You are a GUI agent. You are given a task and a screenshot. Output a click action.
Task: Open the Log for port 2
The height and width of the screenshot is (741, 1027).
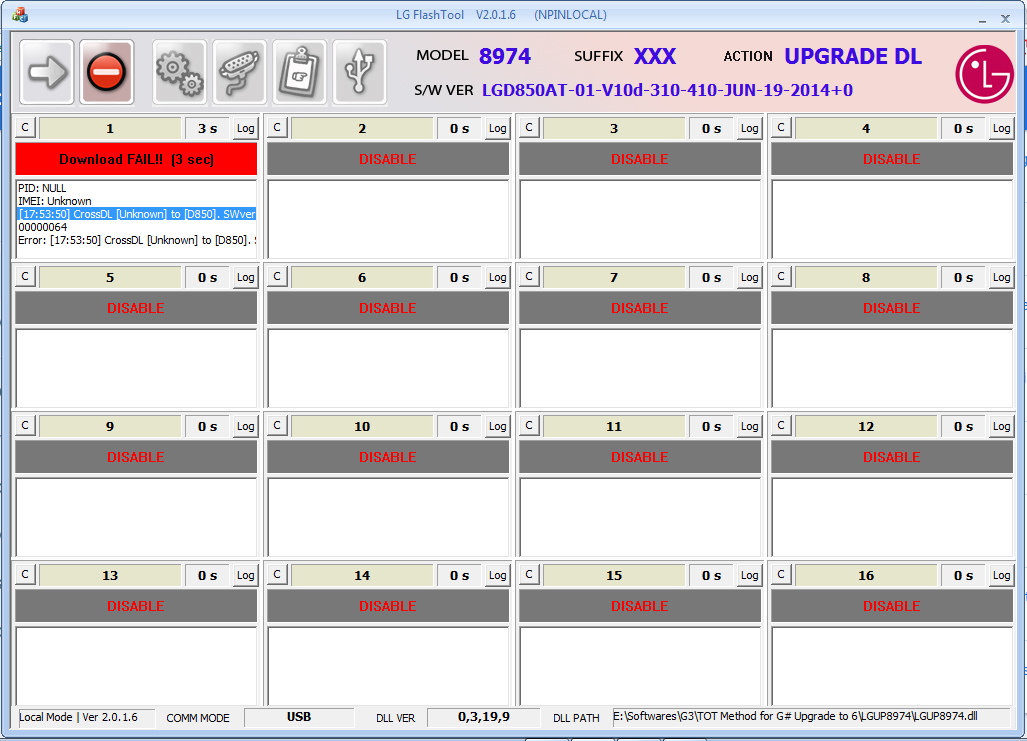click(498, 128)
